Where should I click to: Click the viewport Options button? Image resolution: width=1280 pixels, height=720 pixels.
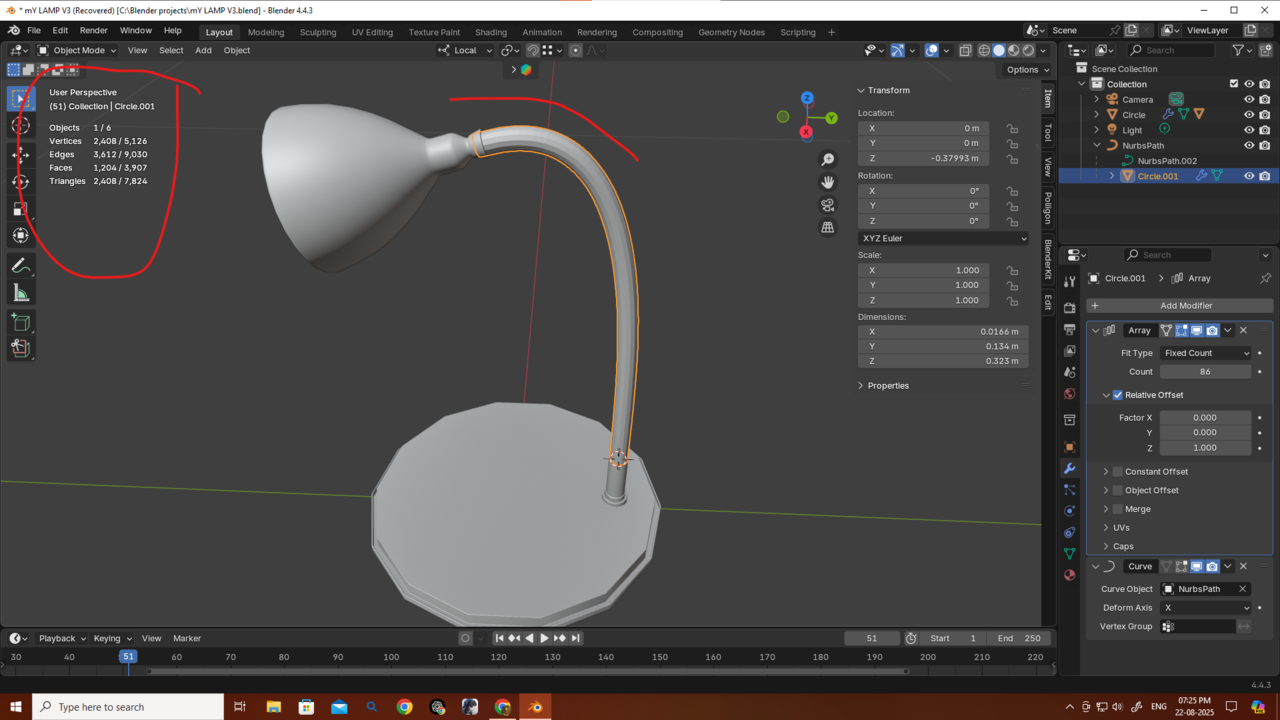(x=1027, y=70)
